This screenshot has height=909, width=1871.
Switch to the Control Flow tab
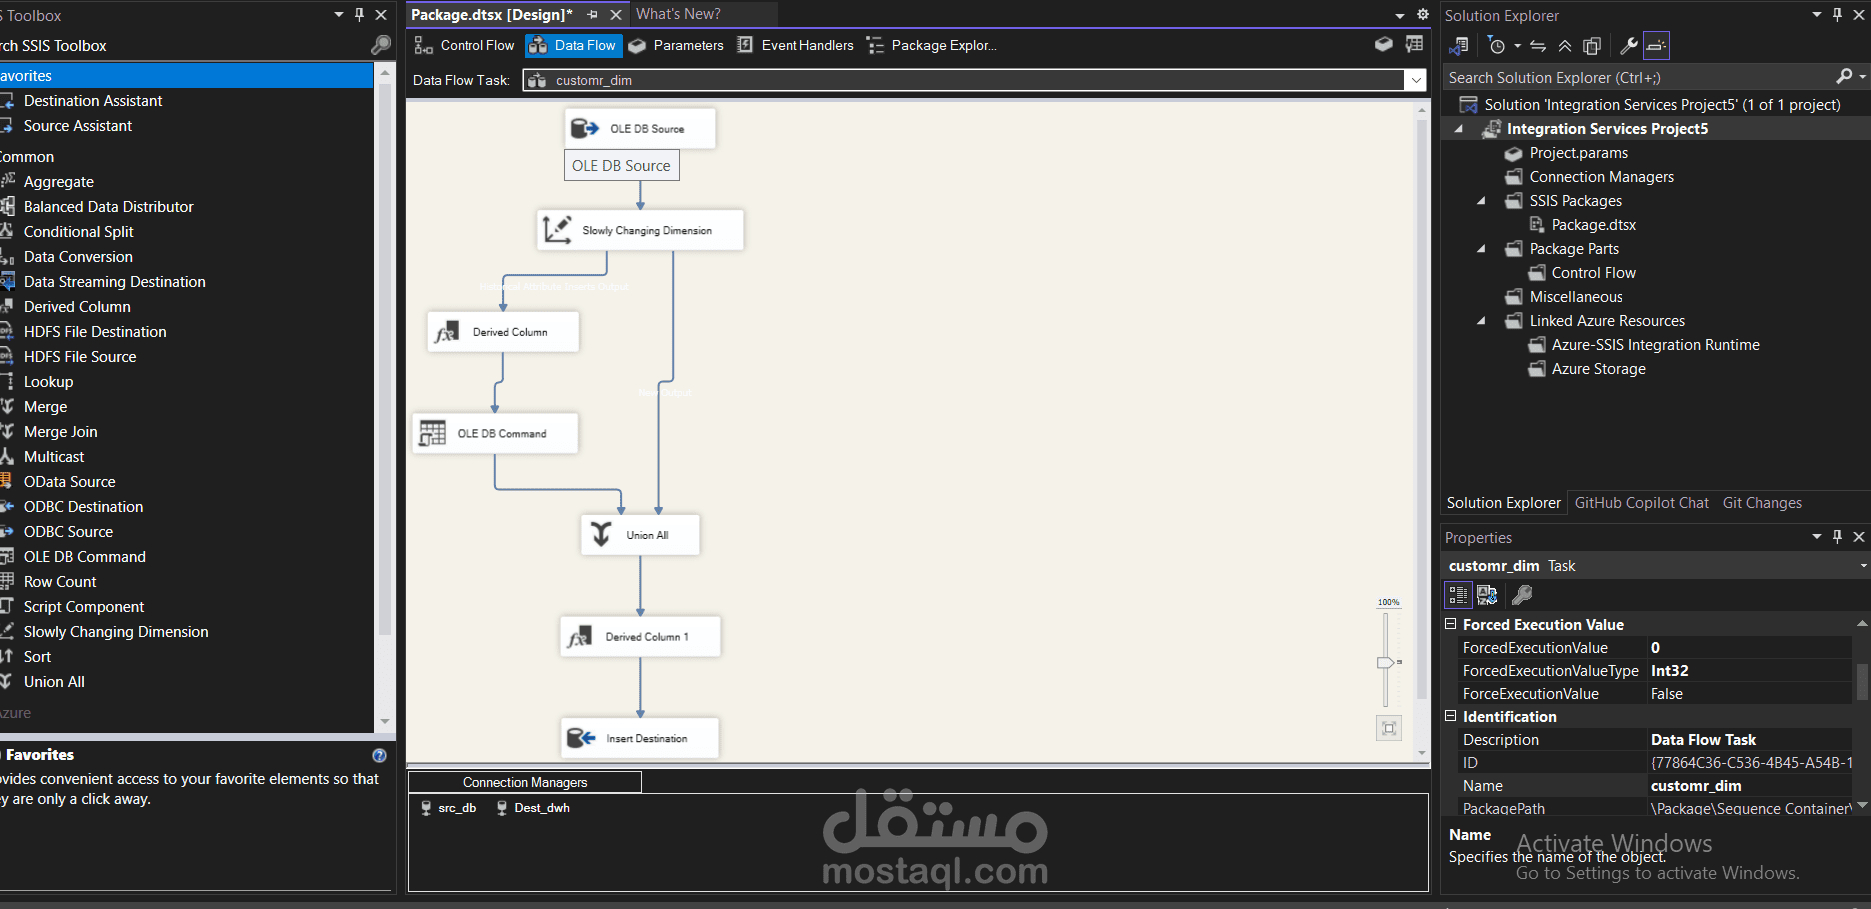464,45
